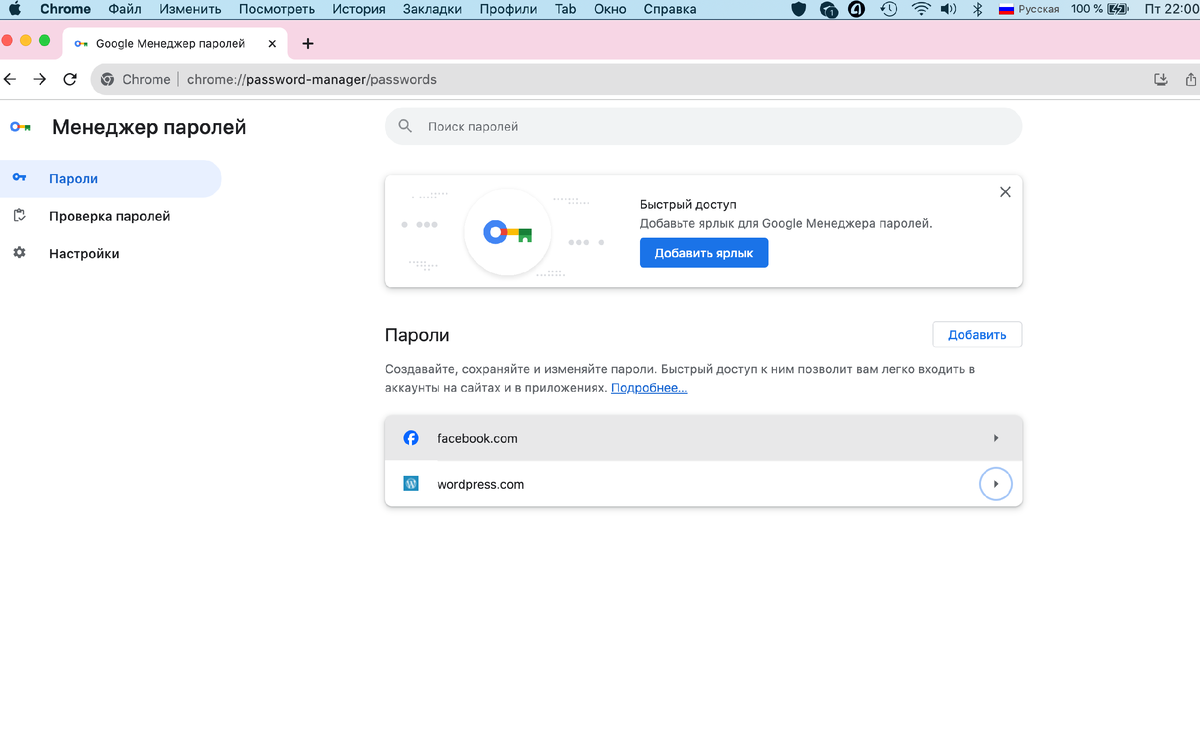Image resolution: width=1200 pixels, height=746 pixels.
Task: Click the date and time in menu bar
Action: tap(1171, 9)
